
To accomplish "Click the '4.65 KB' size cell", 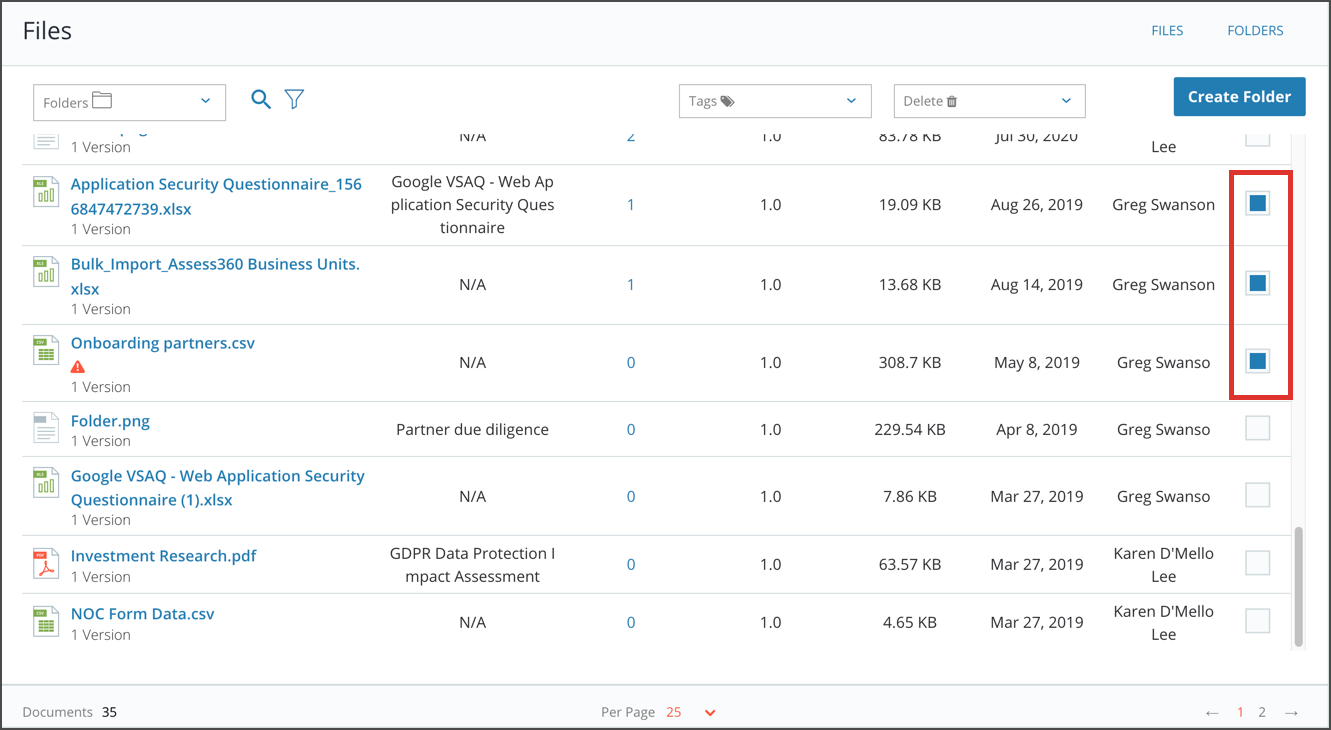I will coord(910,623).
